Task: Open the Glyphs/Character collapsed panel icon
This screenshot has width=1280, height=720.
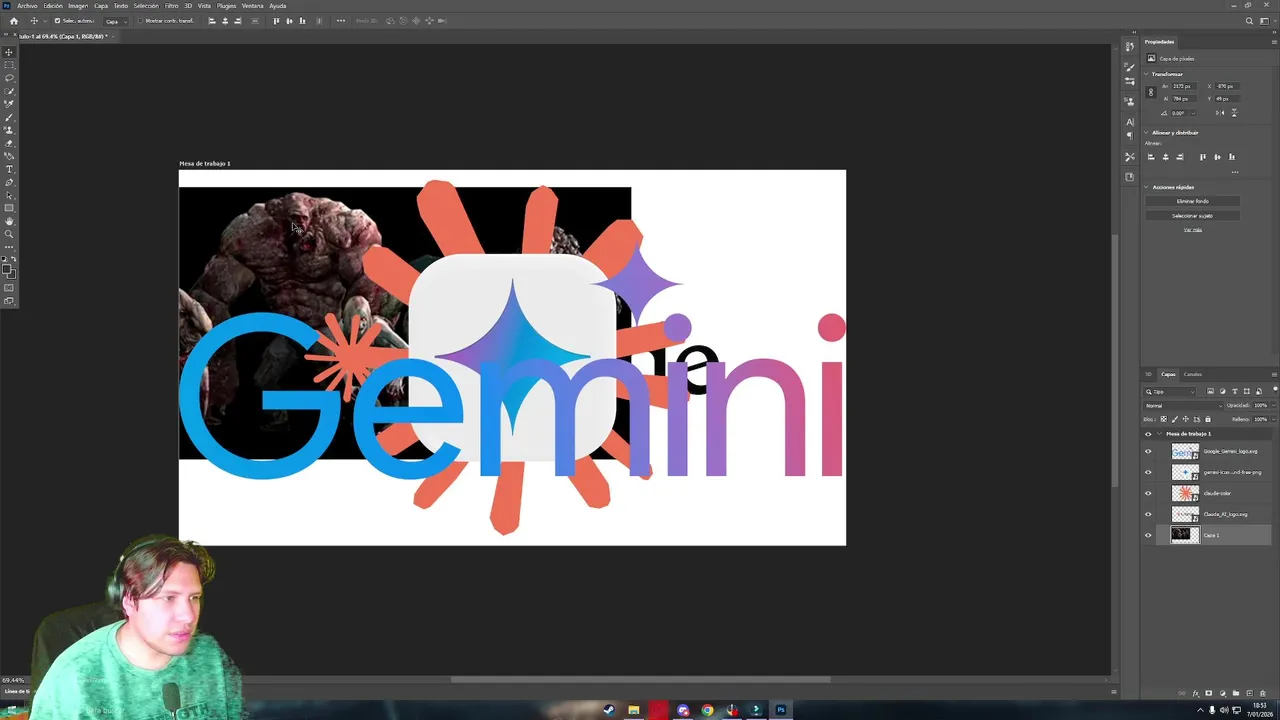Action: (1130, 122)
